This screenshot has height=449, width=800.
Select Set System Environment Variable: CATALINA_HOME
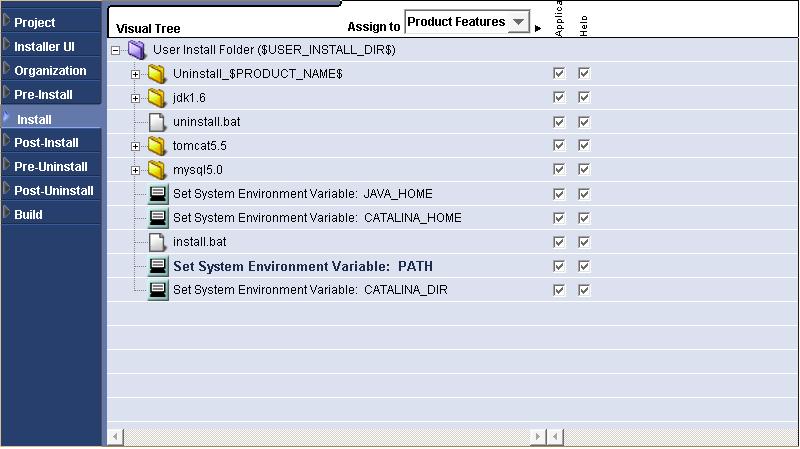tap(317, 218)
